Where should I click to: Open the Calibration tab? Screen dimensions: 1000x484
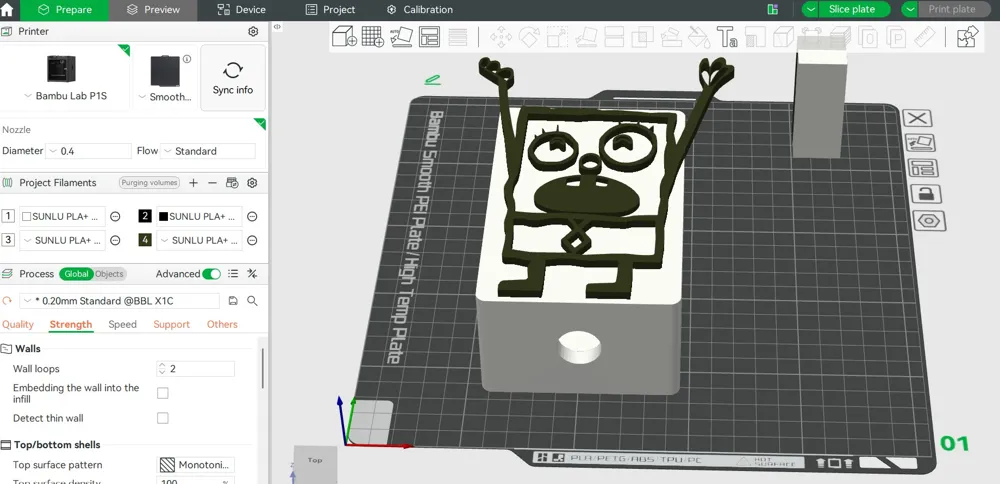[420, 10]
